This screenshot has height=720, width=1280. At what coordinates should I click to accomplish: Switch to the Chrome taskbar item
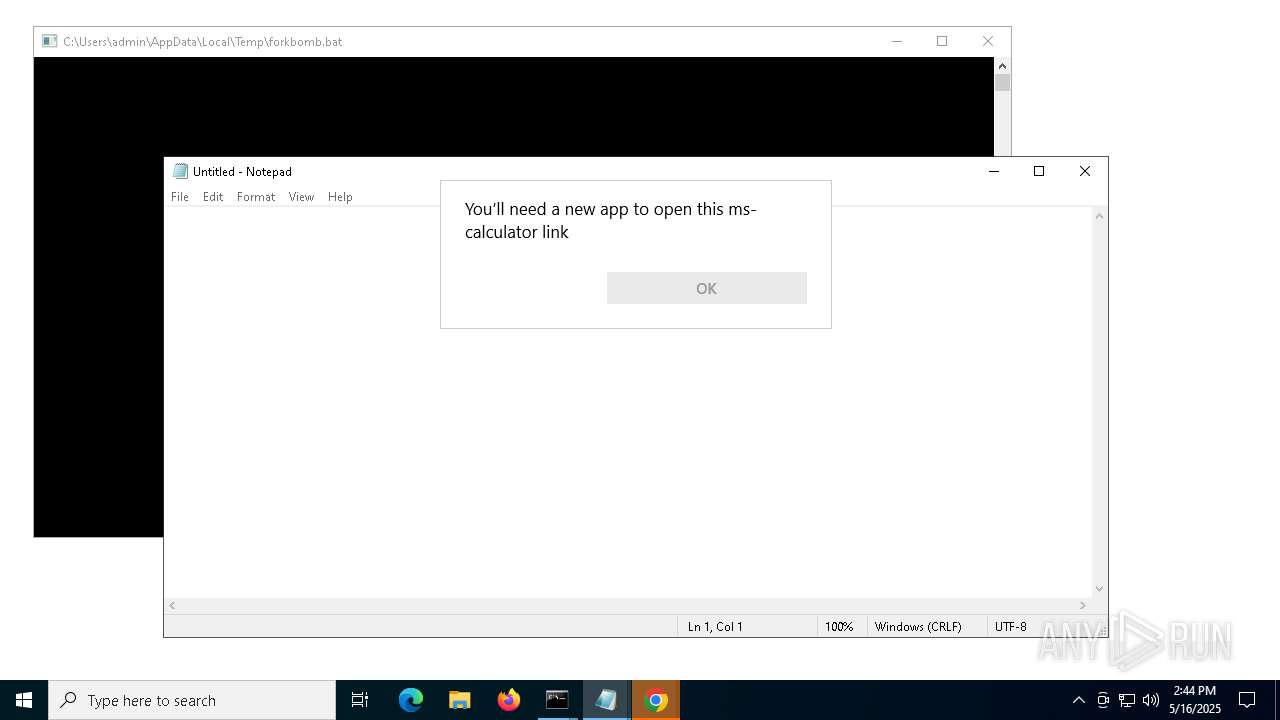pos(656,700)
